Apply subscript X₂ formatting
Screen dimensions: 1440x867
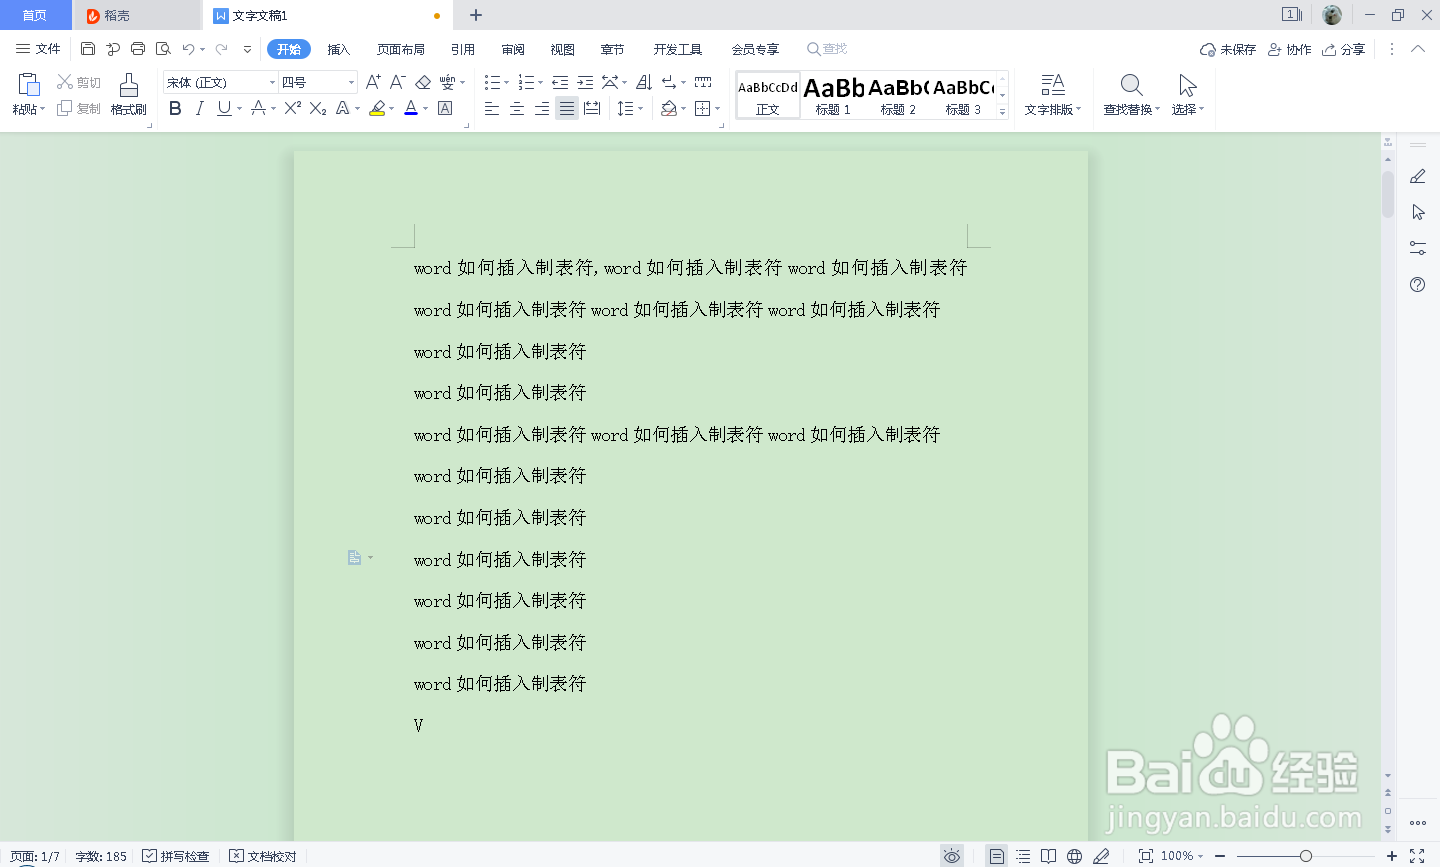click(x=318, y=108)
